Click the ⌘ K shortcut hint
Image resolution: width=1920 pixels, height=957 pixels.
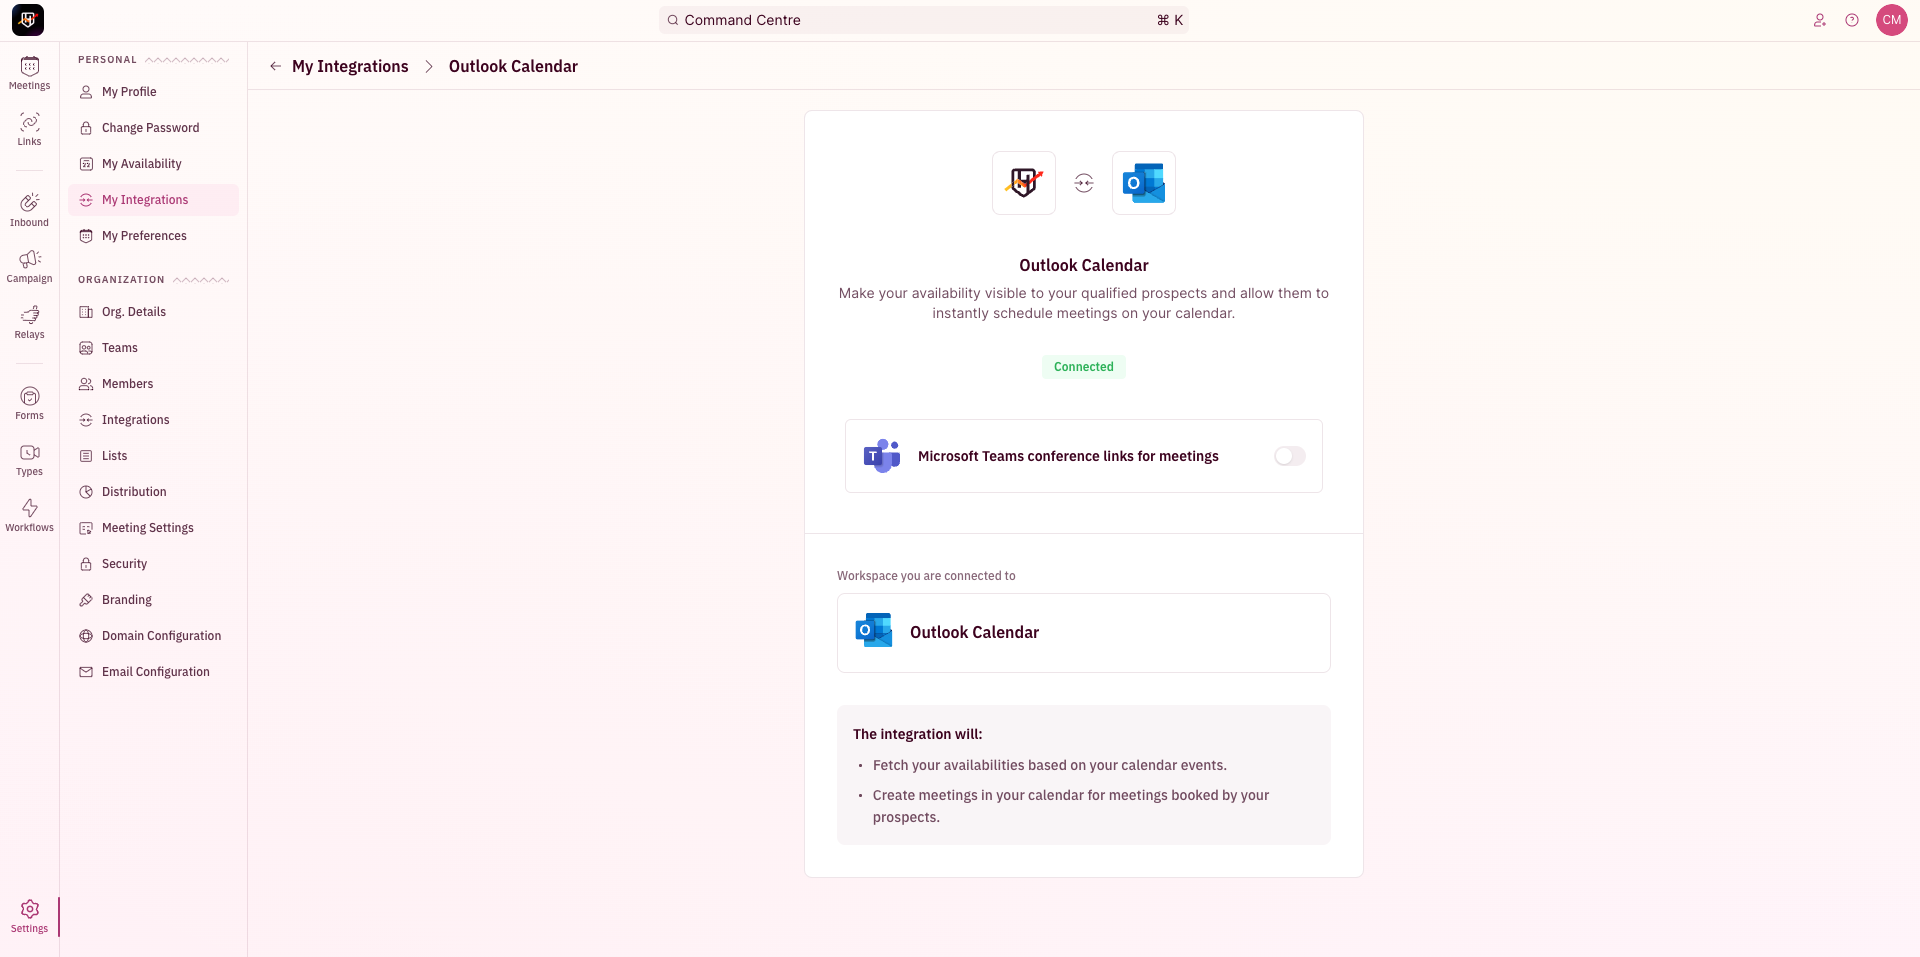pyautogui.click(x=1169, y=20)
